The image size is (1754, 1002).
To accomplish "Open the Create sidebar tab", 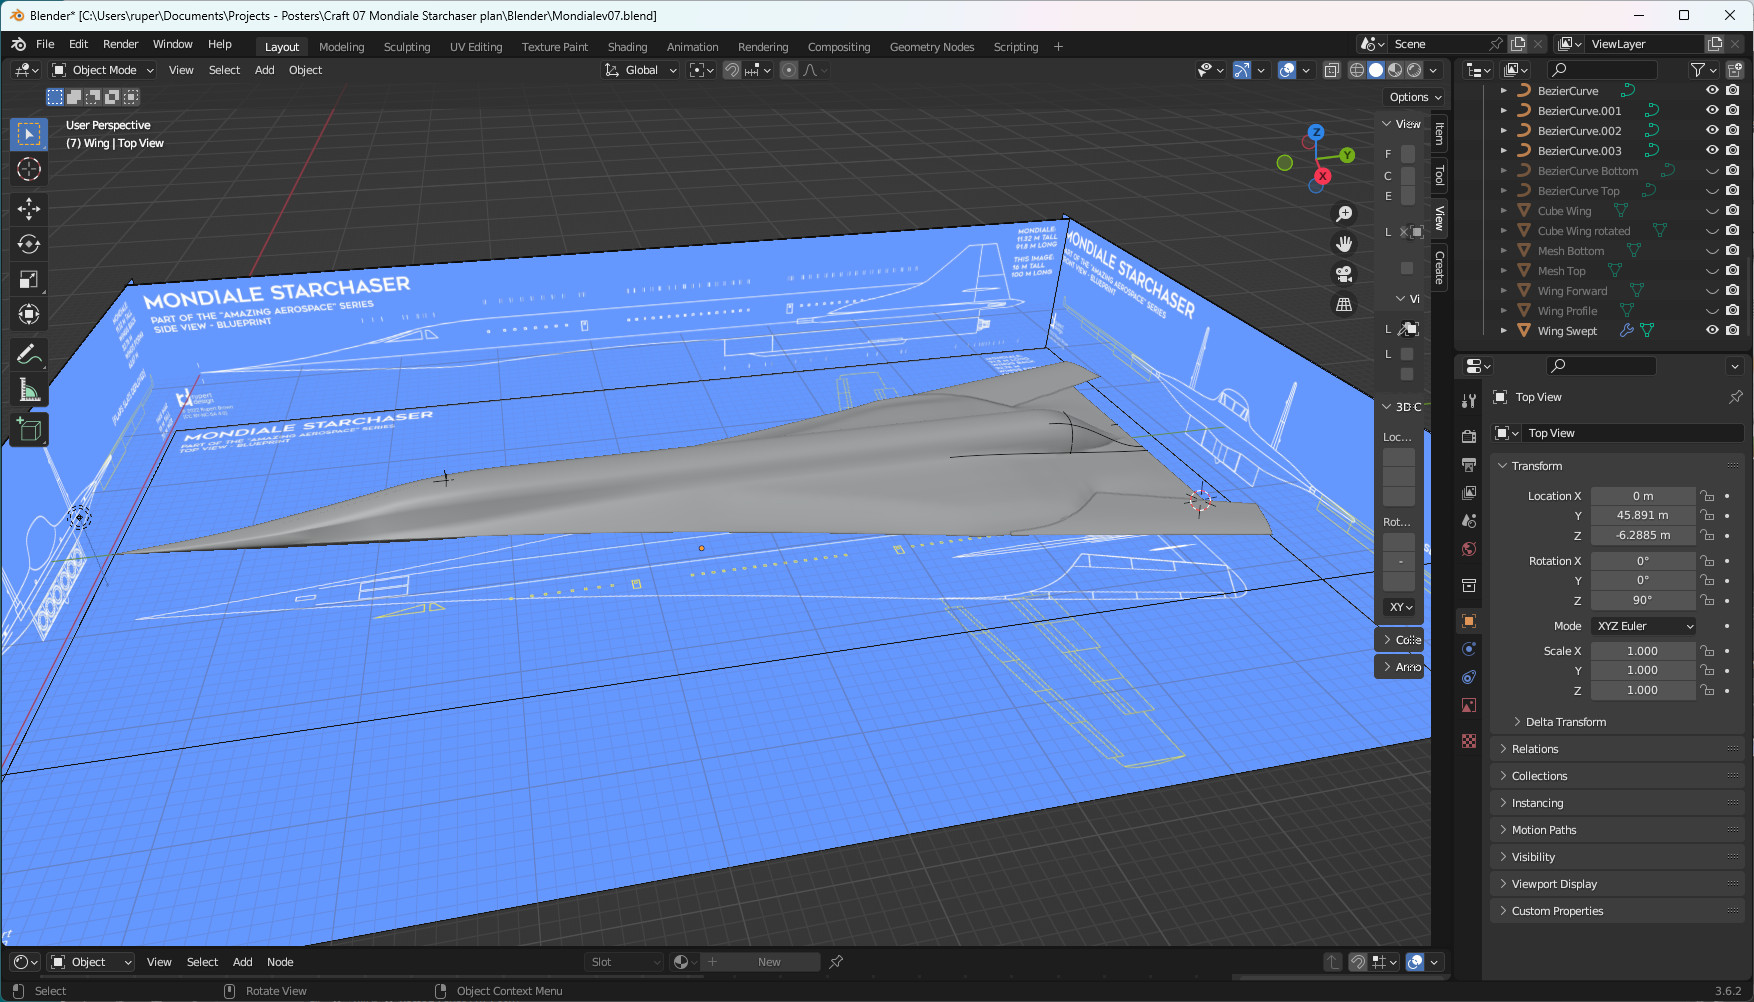I will pos(1439,267).
